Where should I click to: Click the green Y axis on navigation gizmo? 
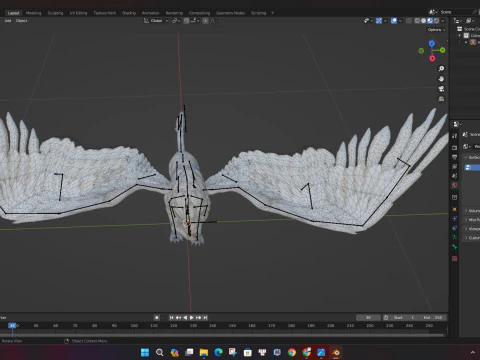(x=443, y=50)
